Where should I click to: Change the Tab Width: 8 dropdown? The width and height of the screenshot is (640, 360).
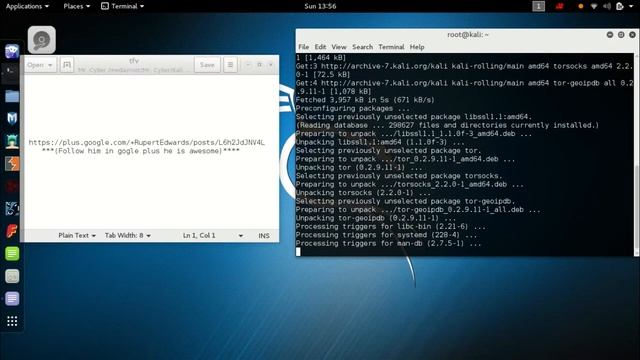[128, 236]
